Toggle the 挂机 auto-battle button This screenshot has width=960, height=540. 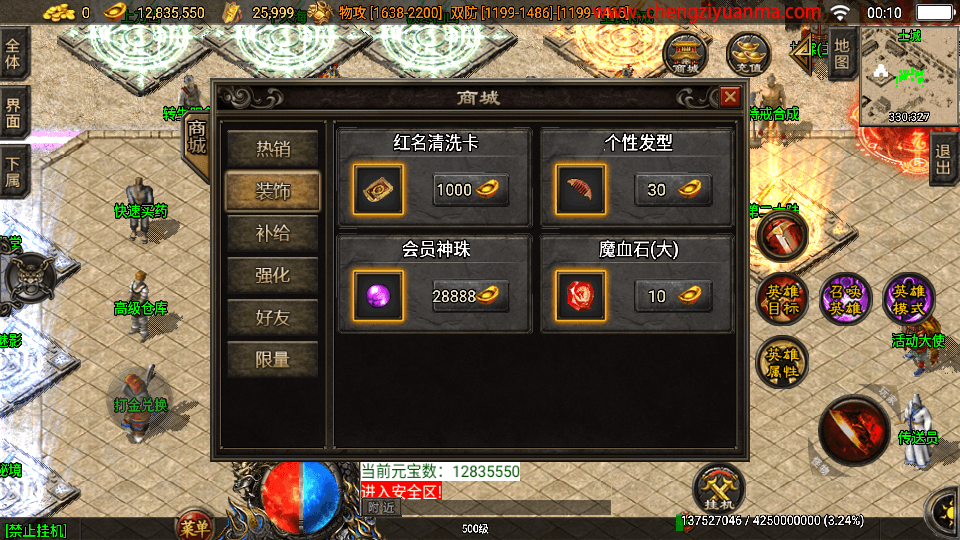(719, 489)
